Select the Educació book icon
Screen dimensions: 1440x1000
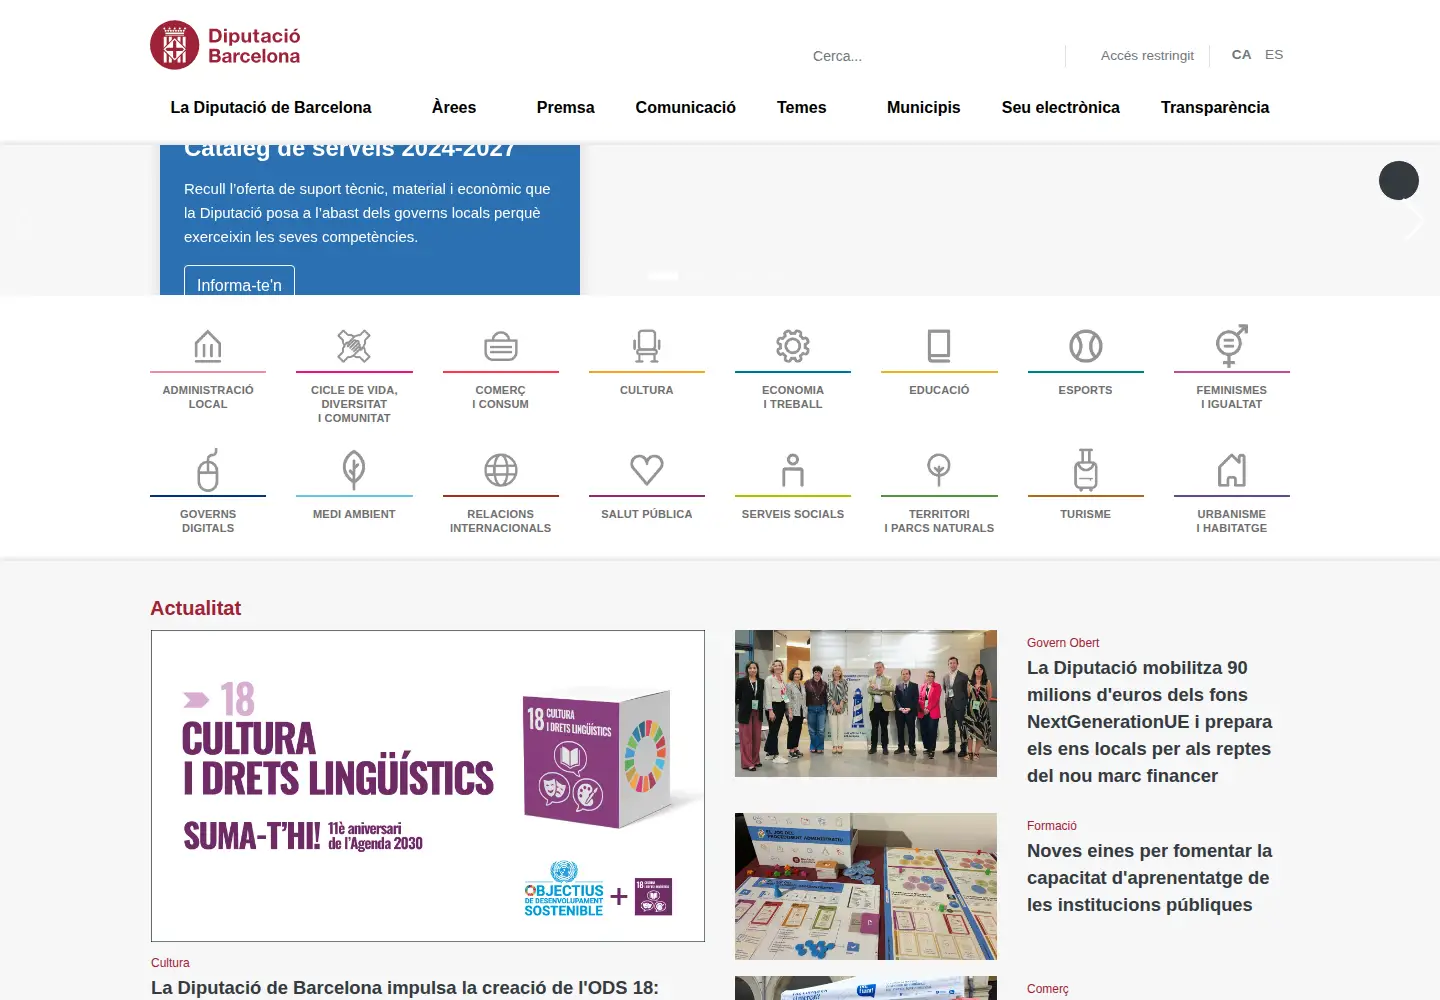(939, 347)
